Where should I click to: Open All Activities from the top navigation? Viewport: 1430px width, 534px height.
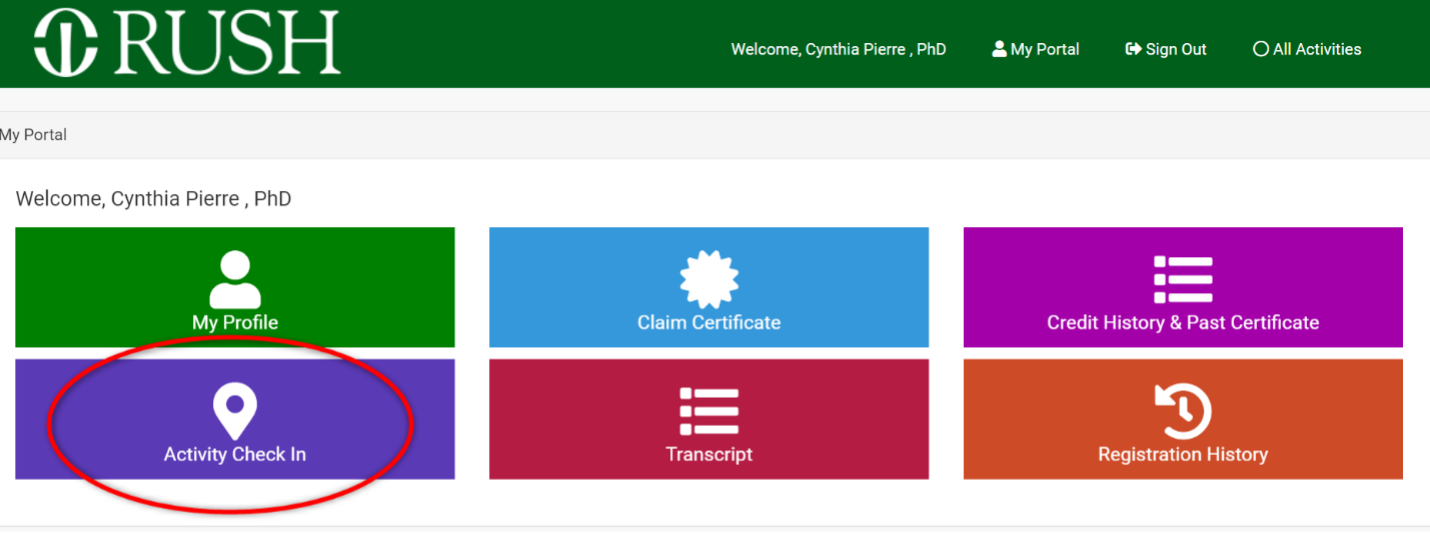click(x=1317, y=49)
